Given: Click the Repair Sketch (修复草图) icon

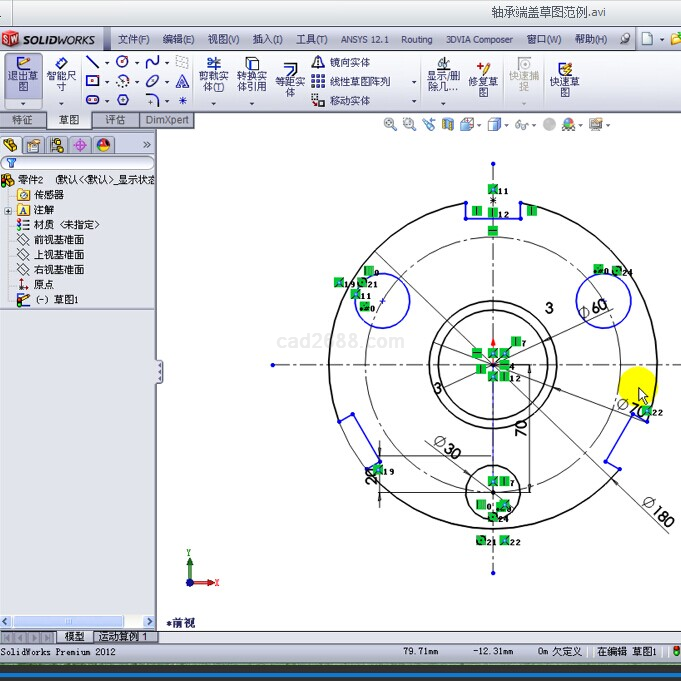Looking at the screenshot, I should pos(483,76).
